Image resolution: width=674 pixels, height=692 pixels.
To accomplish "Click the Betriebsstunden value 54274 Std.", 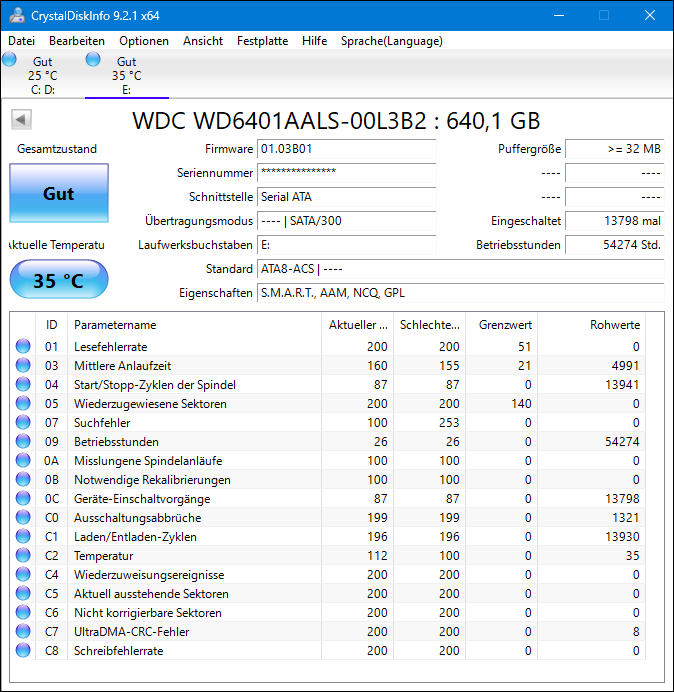I will point(614,245).
